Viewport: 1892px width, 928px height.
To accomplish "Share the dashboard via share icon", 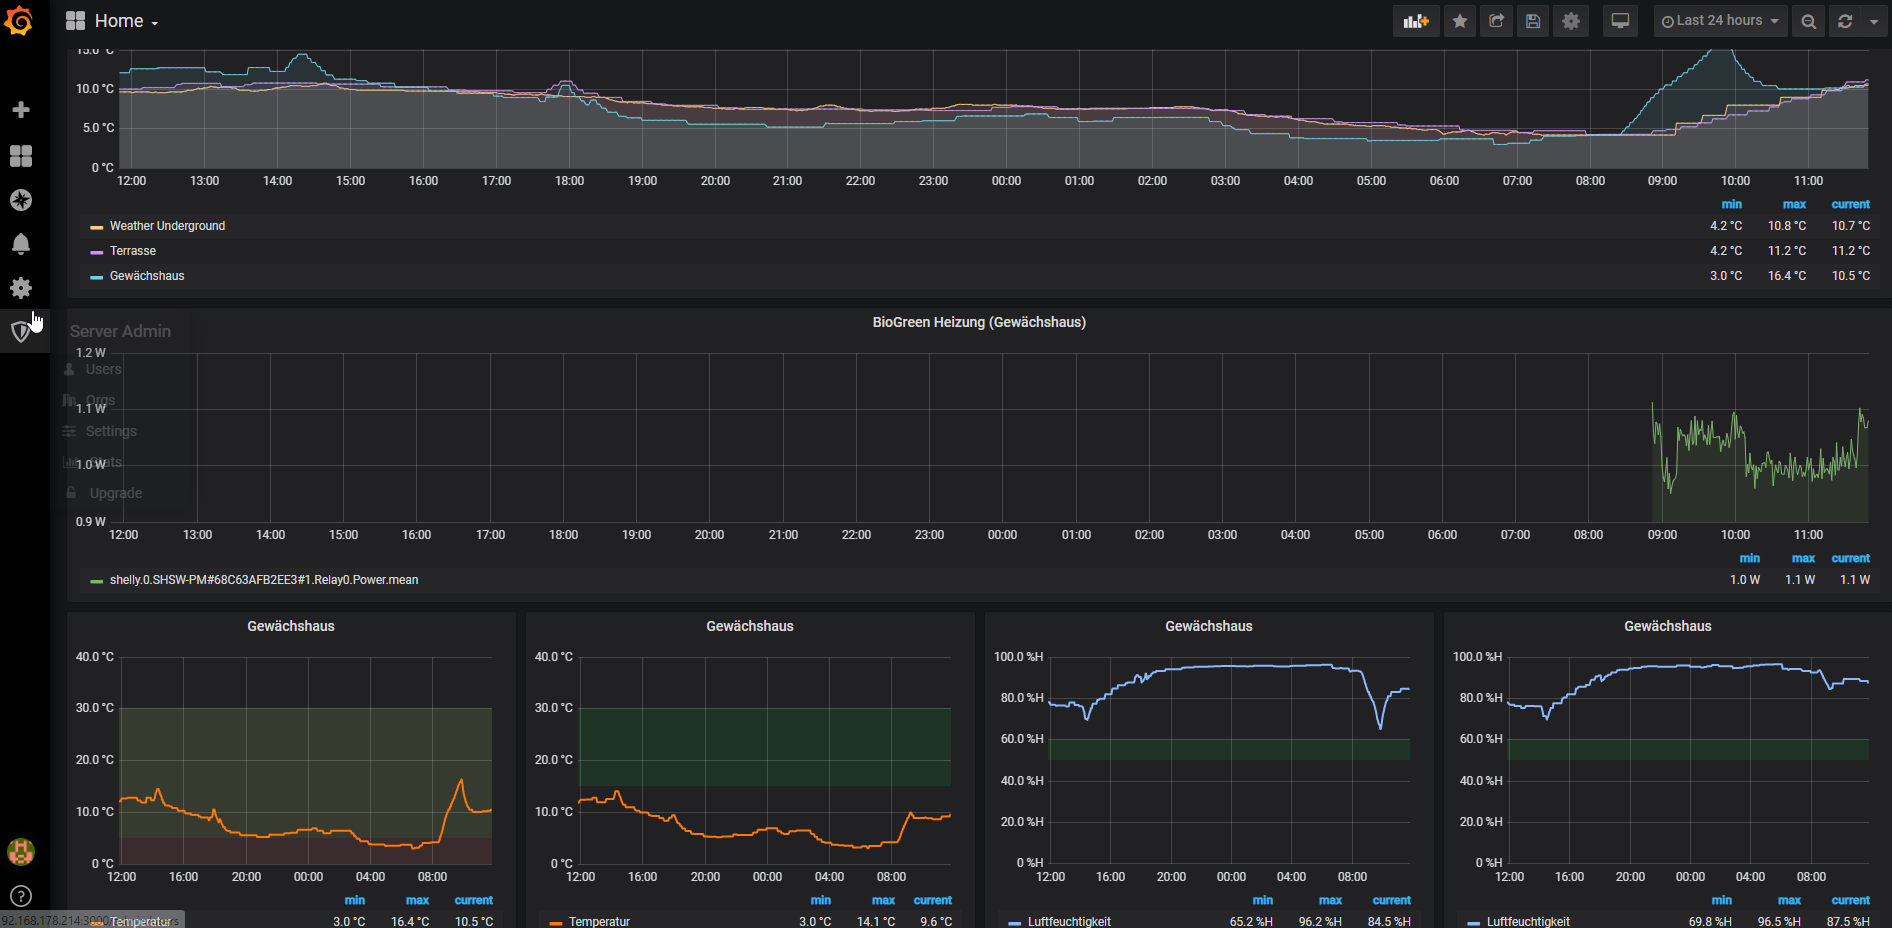I will [x=1497, y=21].
